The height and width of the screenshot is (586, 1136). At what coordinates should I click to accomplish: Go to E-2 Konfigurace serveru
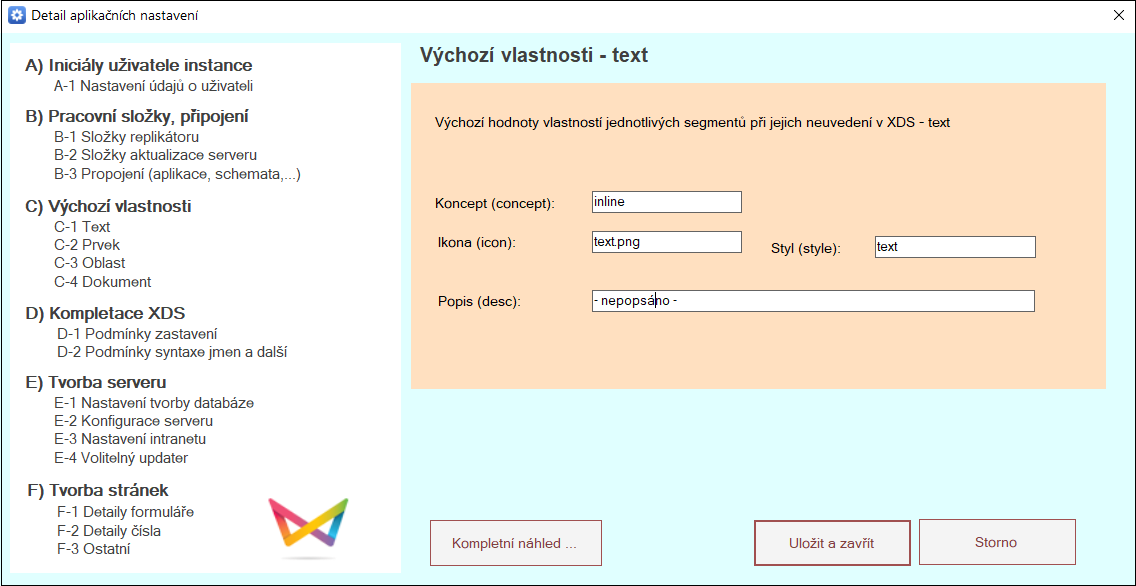(133, 421)
